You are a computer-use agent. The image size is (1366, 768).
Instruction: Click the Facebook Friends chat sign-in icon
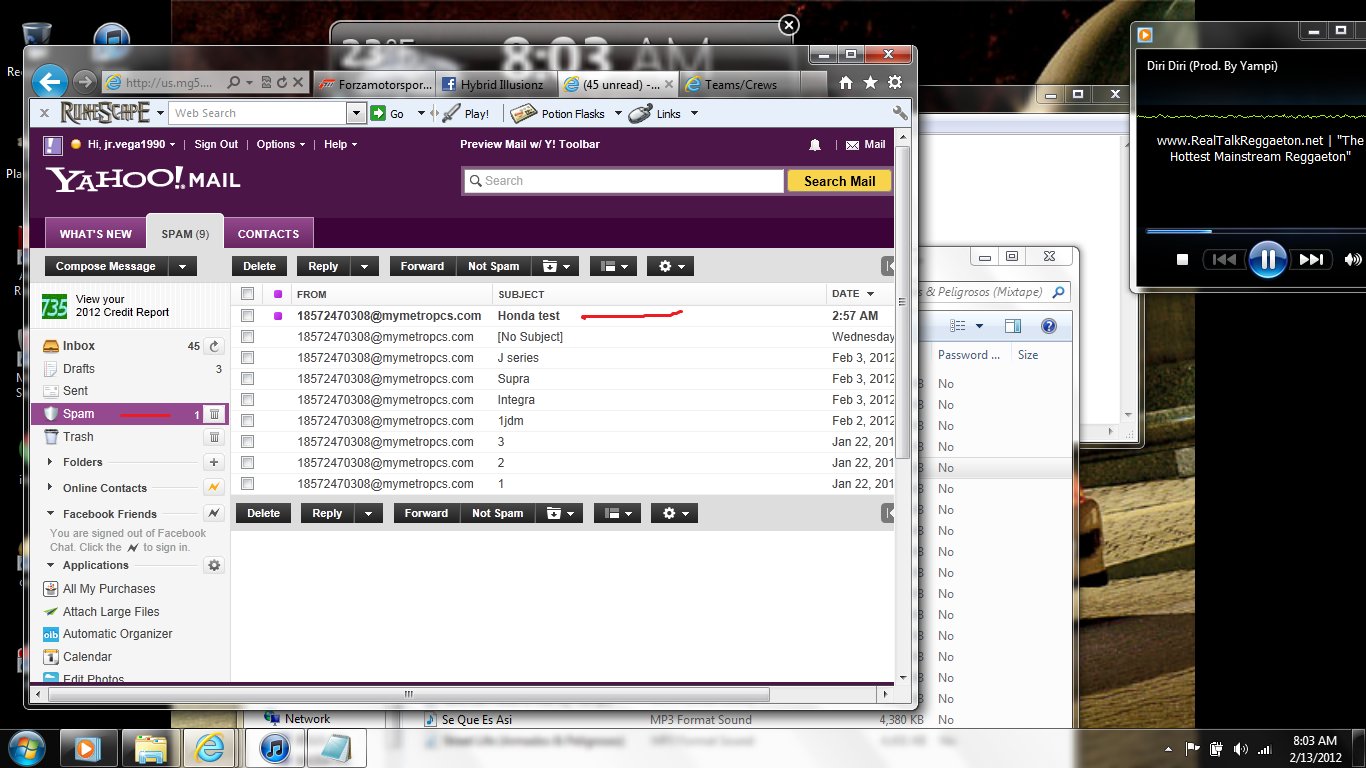pos(214,513)
